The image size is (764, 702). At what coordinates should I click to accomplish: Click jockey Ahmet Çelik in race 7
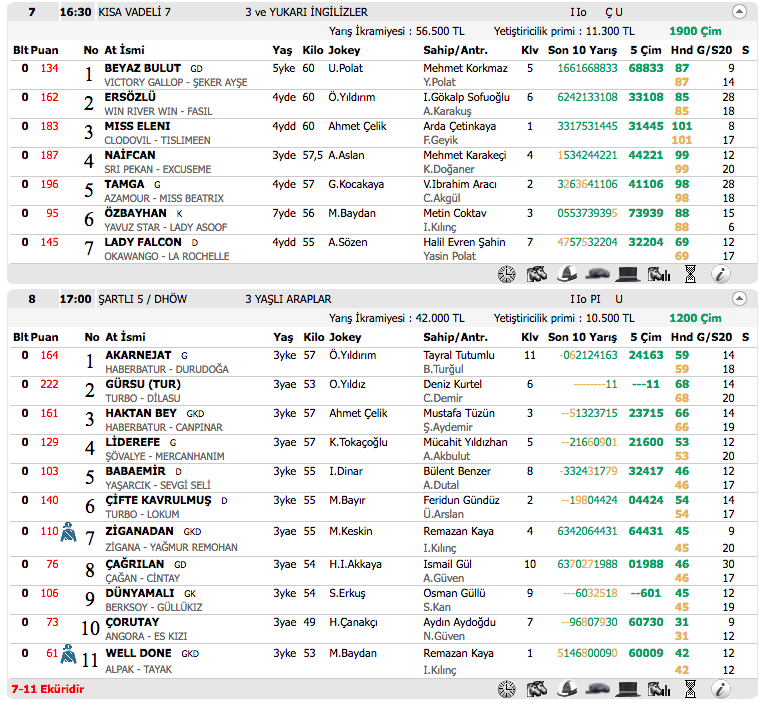[x=358, y=126]
